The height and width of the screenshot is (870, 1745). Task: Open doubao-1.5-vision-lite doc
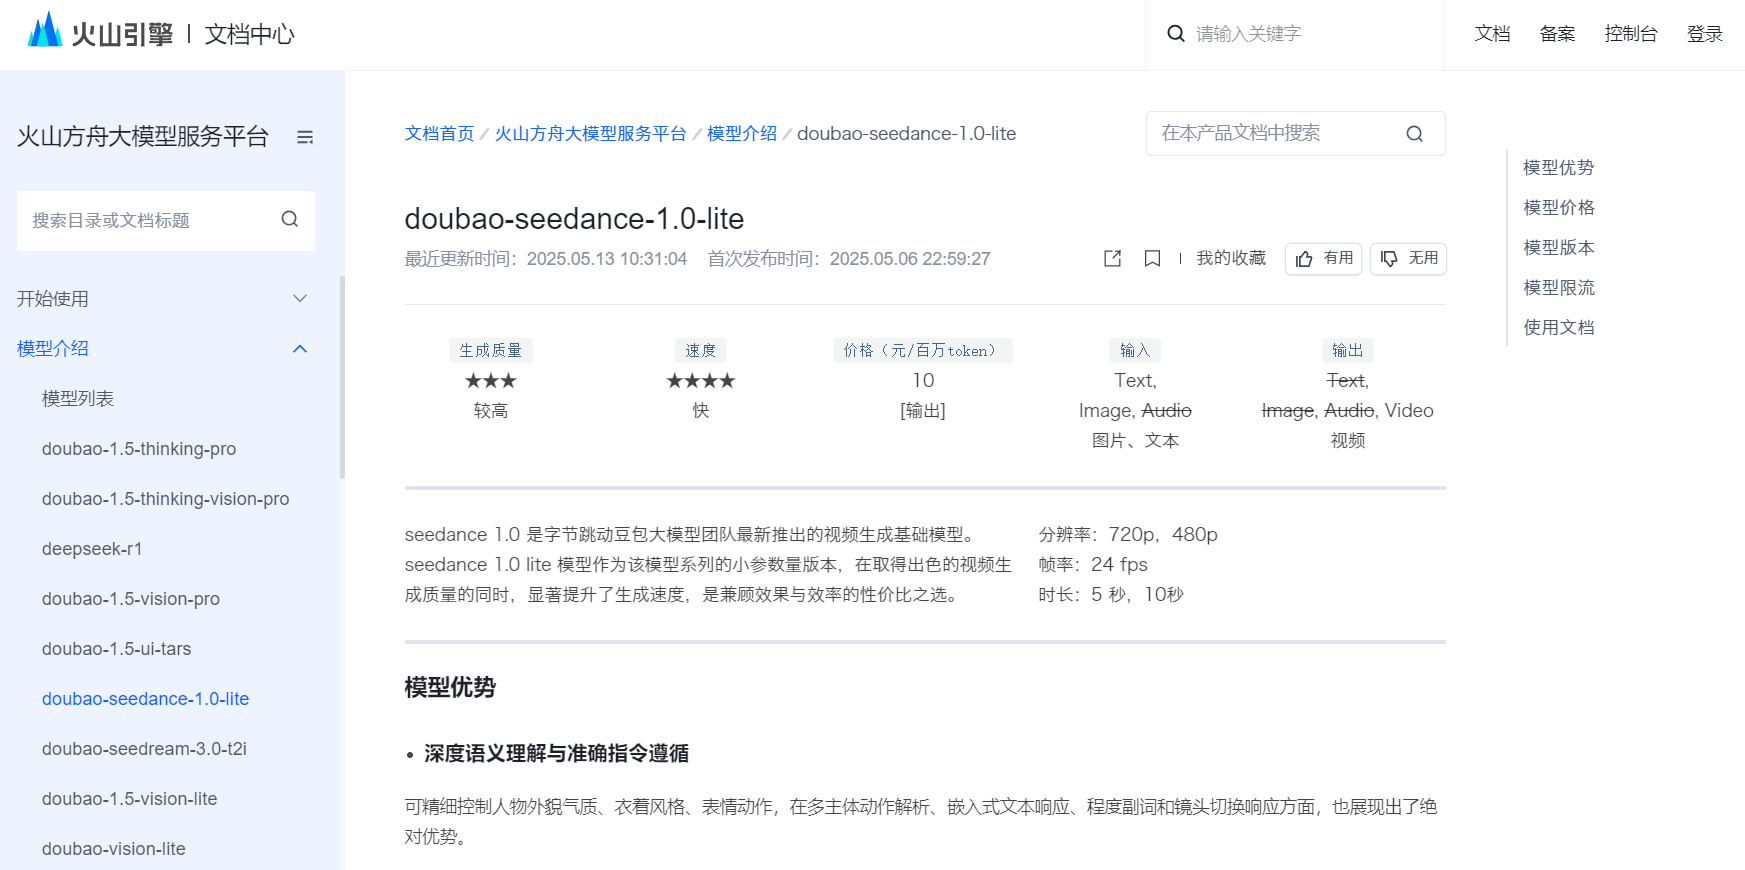click(130, 799)
